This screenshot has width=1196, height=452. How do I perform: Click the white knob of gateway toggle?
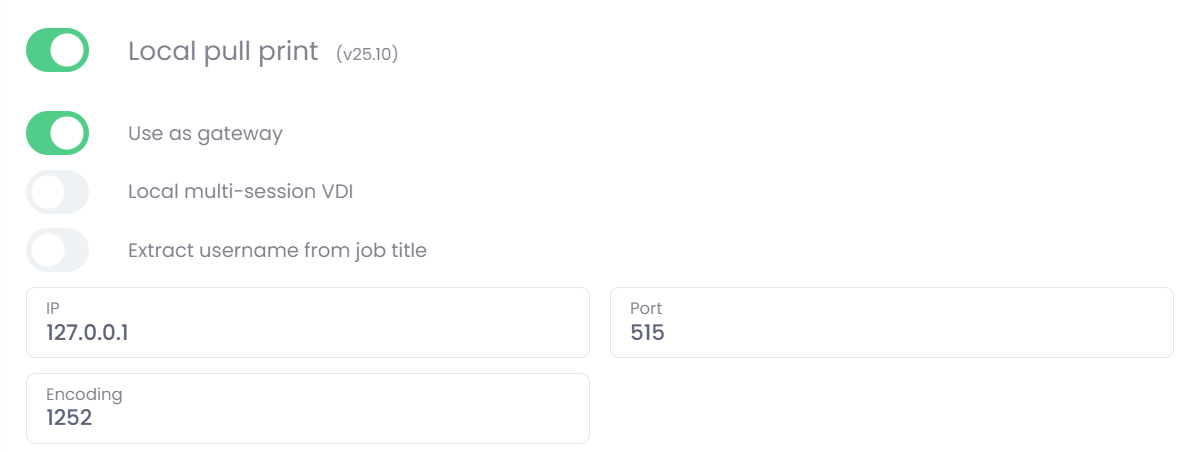click(69, 133)
